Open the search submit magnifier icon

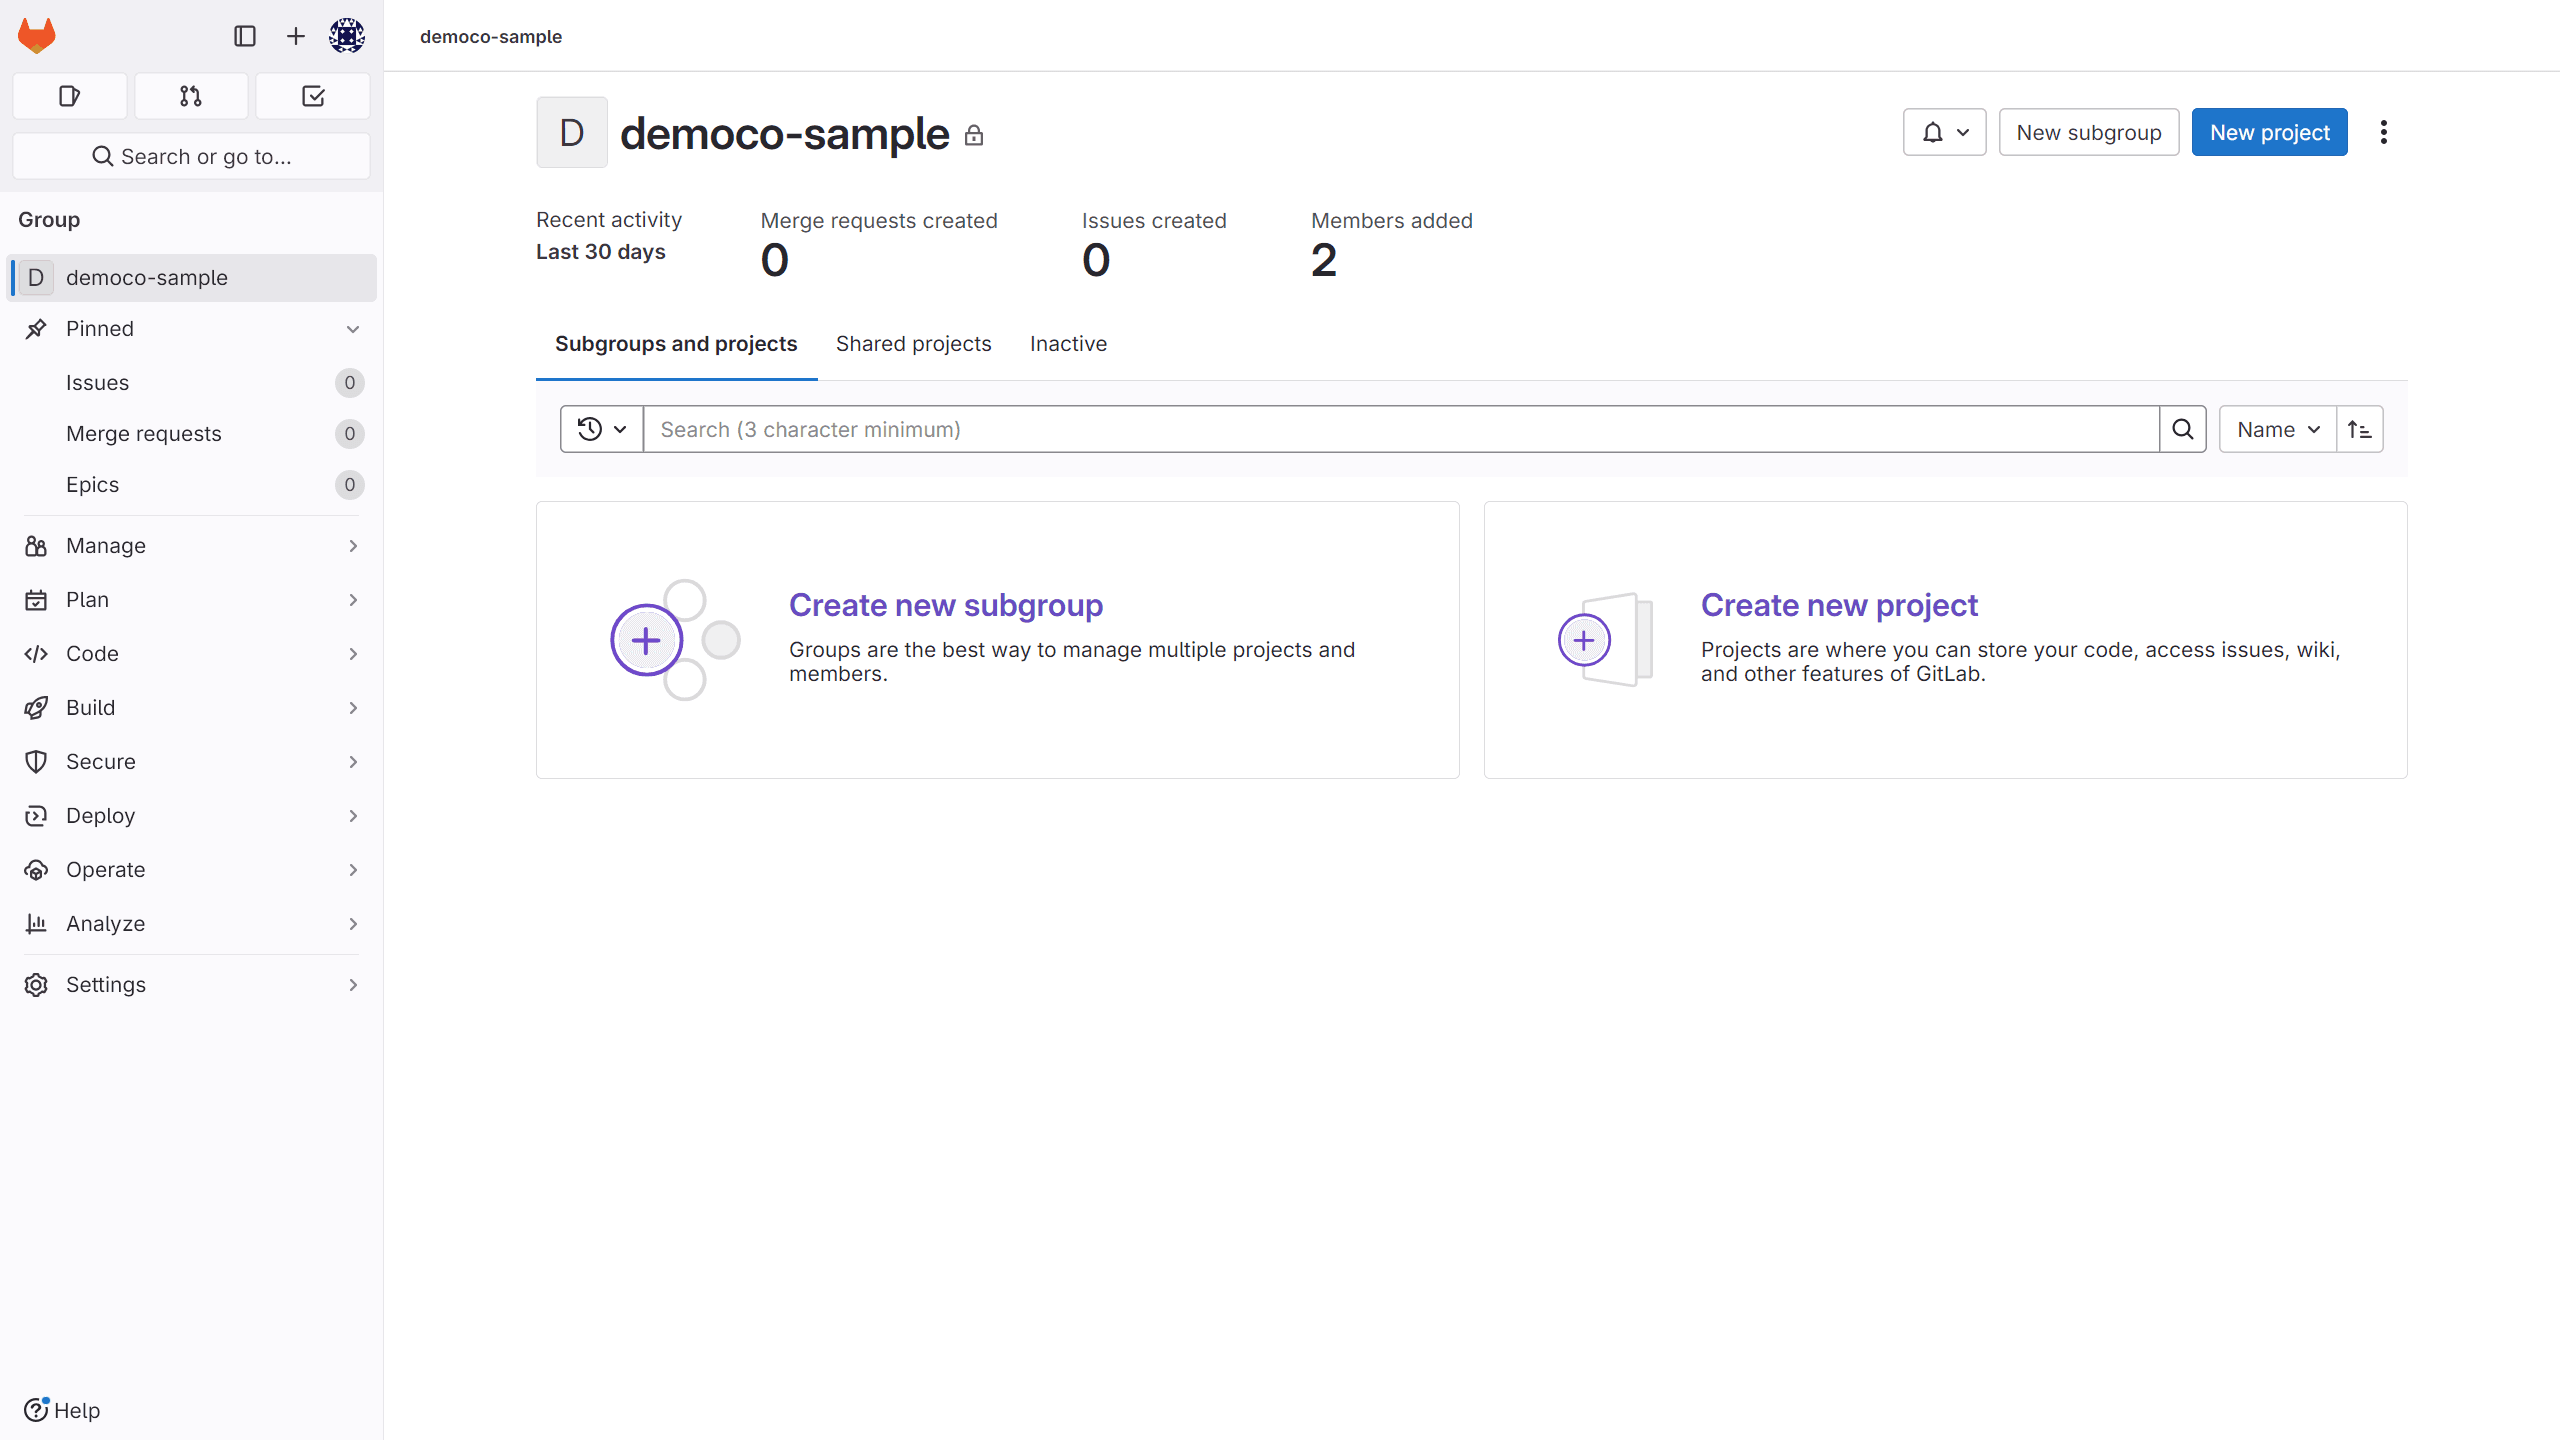pos(2183,429)
